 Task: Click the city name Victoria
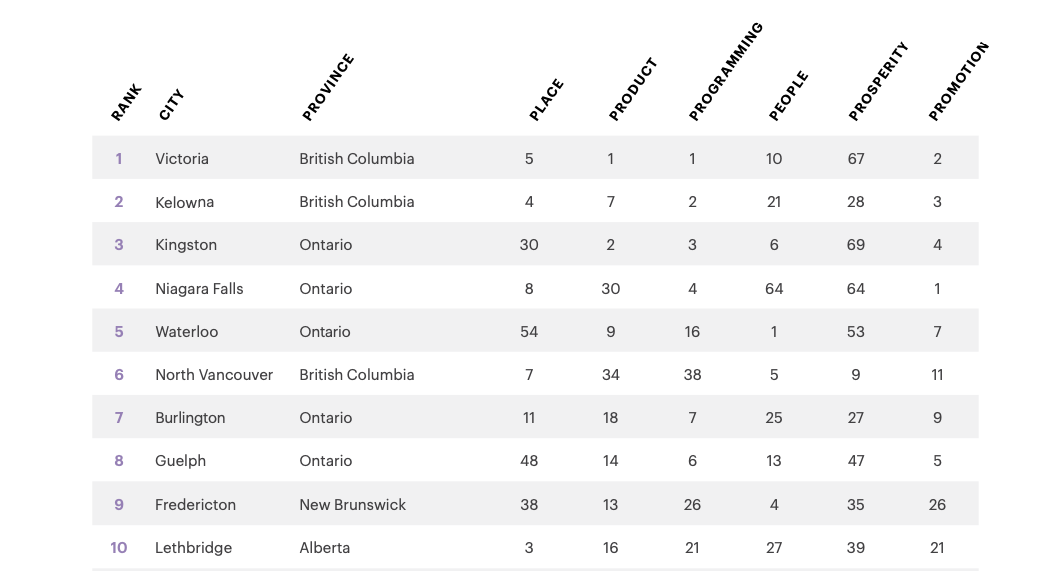182,158
